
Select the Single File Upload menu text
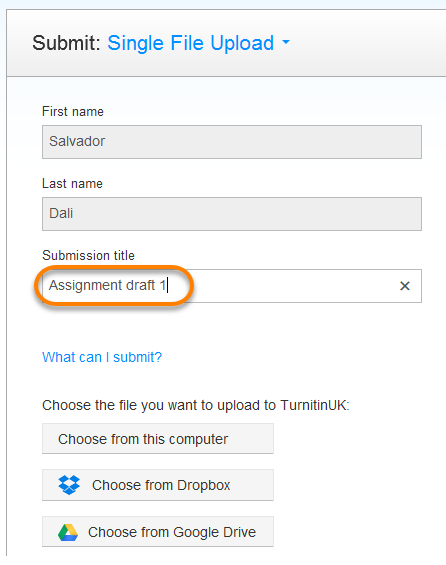pos(191,43)
